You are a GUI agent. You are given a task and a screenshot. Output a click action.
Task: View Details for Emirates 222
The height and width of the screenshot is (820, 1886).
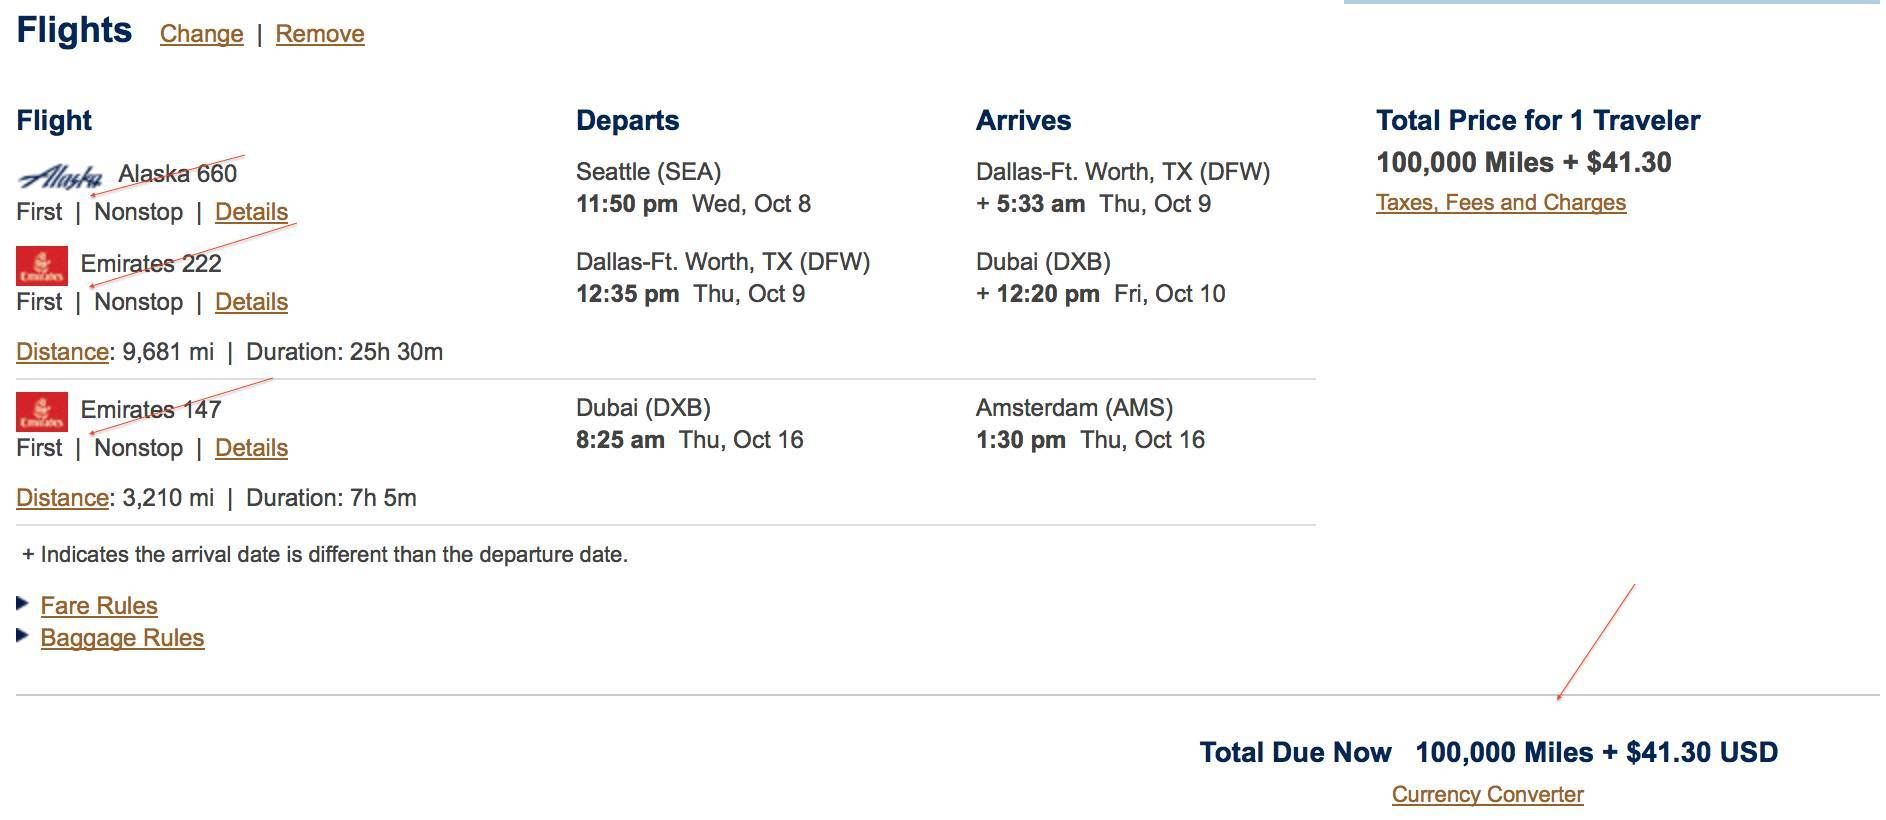(251, 302)
